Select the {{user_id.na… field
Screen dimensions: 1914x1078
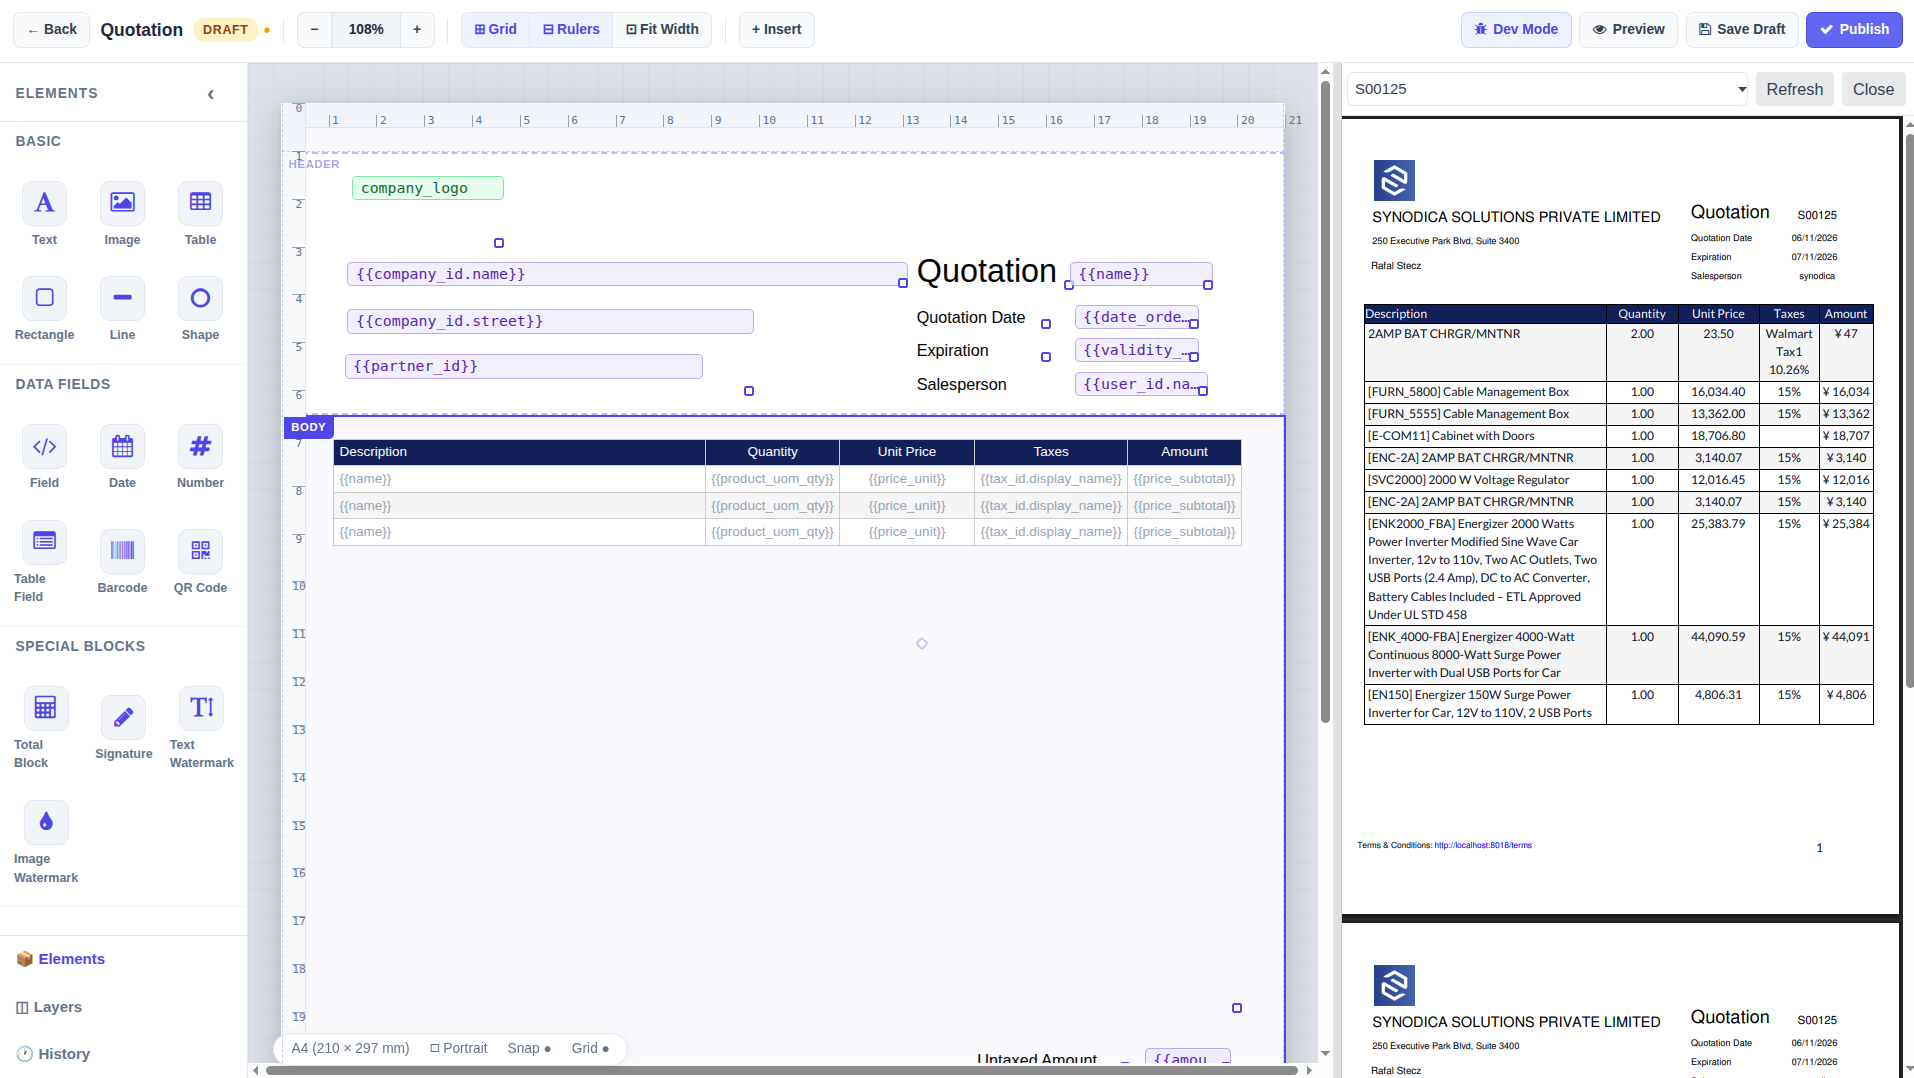point(1141,384)
